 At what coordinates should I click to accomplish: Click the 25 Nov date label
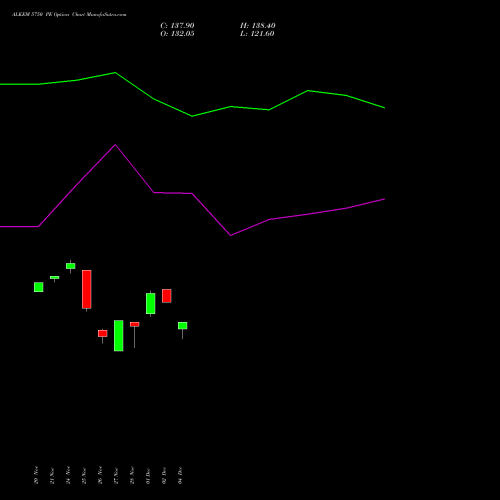[84, 475]
